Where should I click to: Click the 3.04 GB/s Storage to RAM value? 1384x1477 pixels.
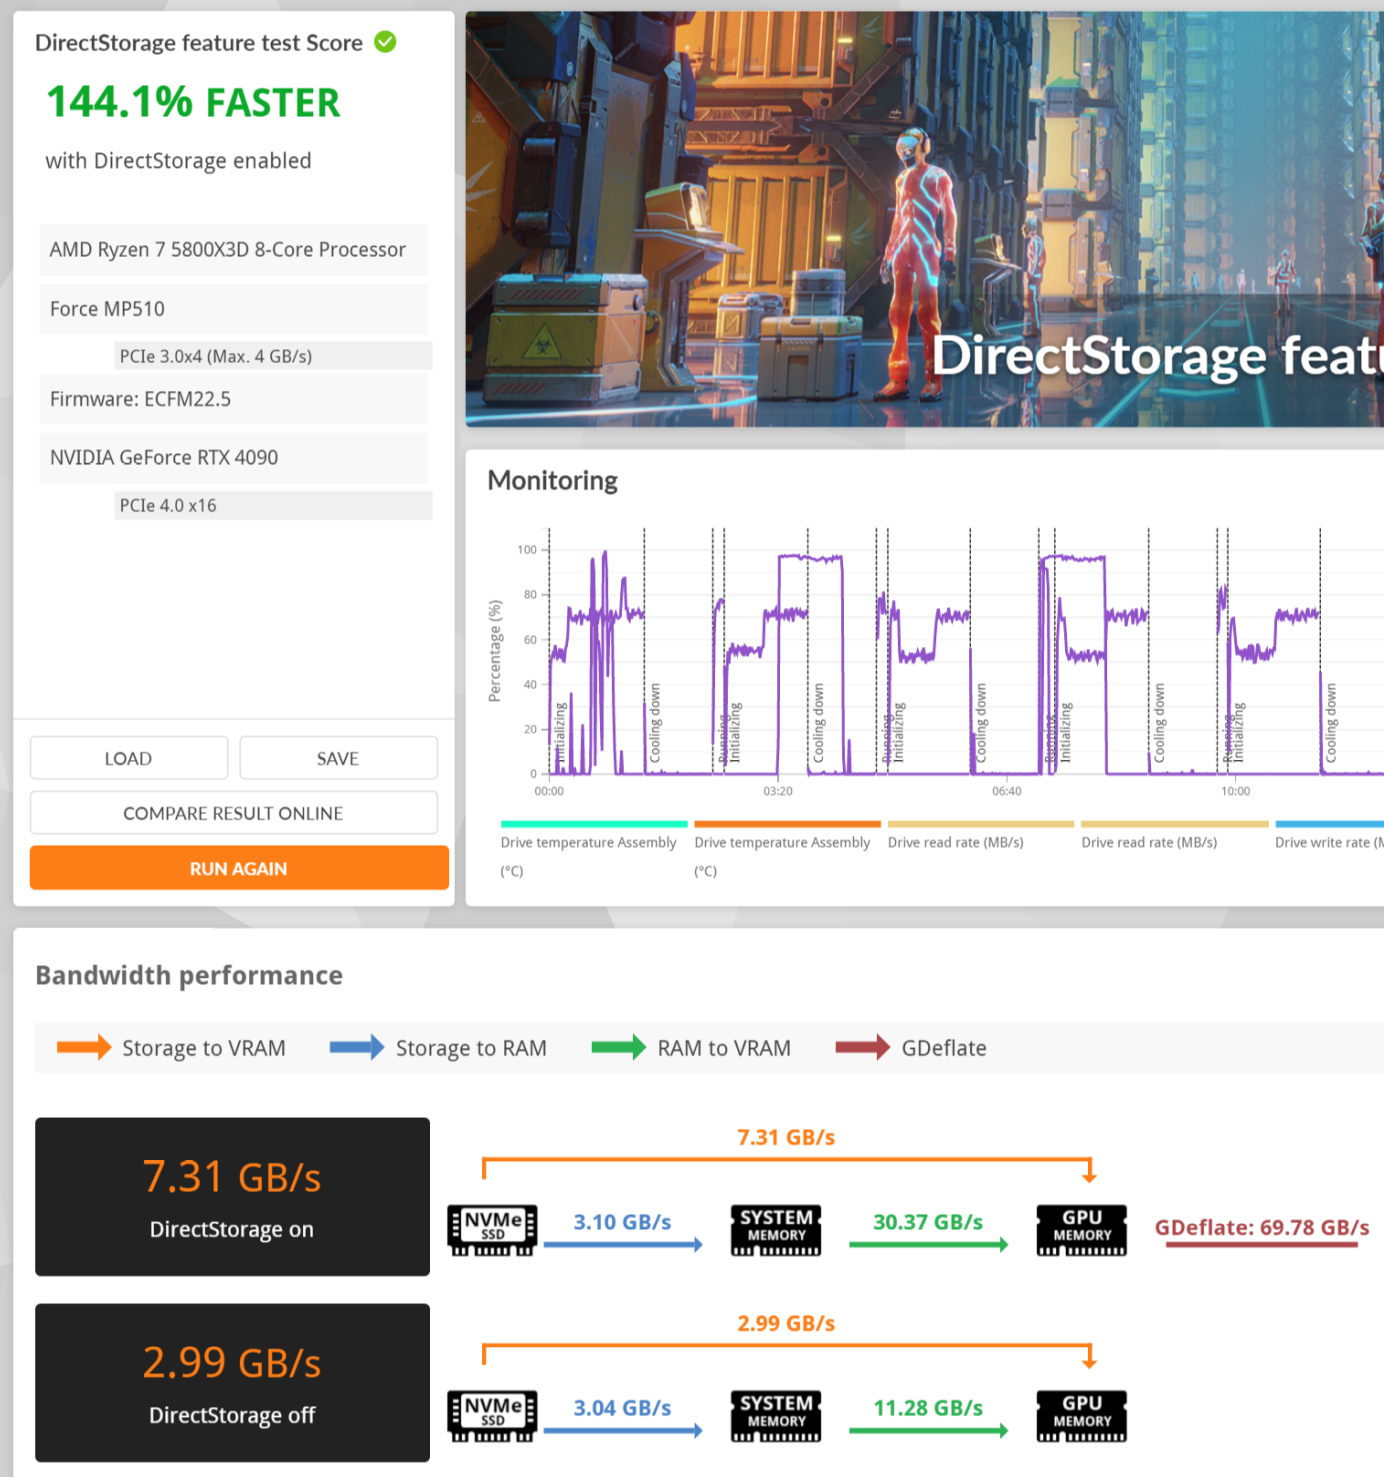pyautogui.click(x=622, y=1408)
